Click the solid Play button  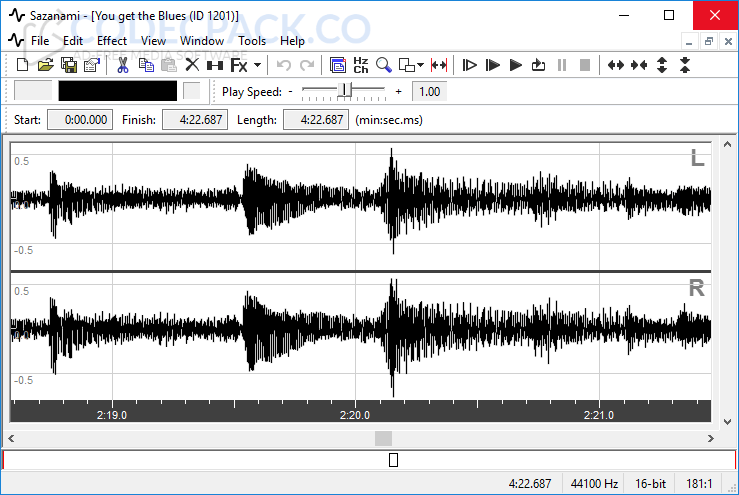(x=516, y=65)
